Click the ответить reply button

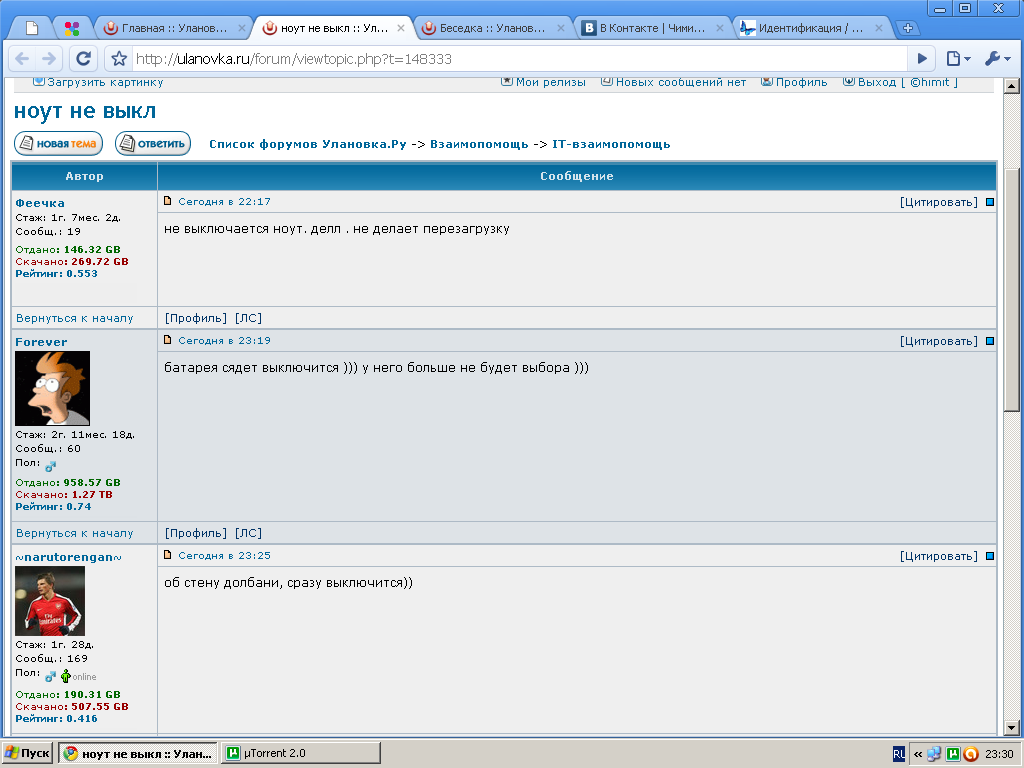point(153,144)
